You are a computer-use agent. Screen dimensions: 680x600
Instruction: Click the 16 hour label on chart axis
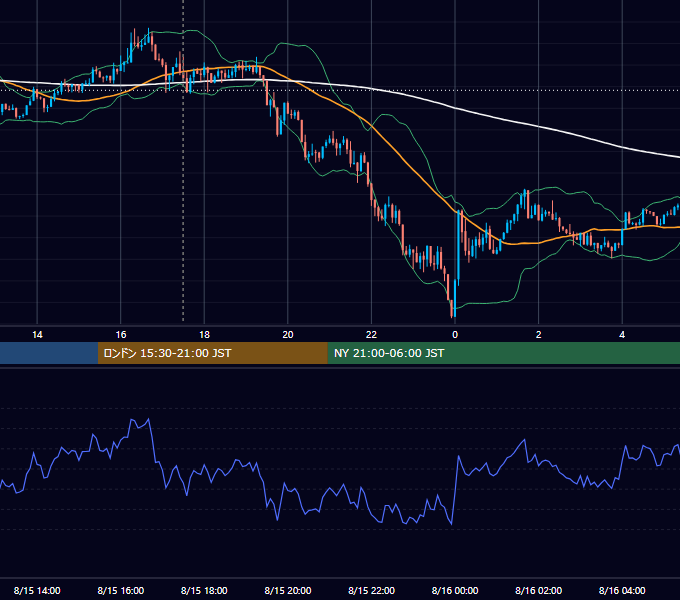point(121,335)
